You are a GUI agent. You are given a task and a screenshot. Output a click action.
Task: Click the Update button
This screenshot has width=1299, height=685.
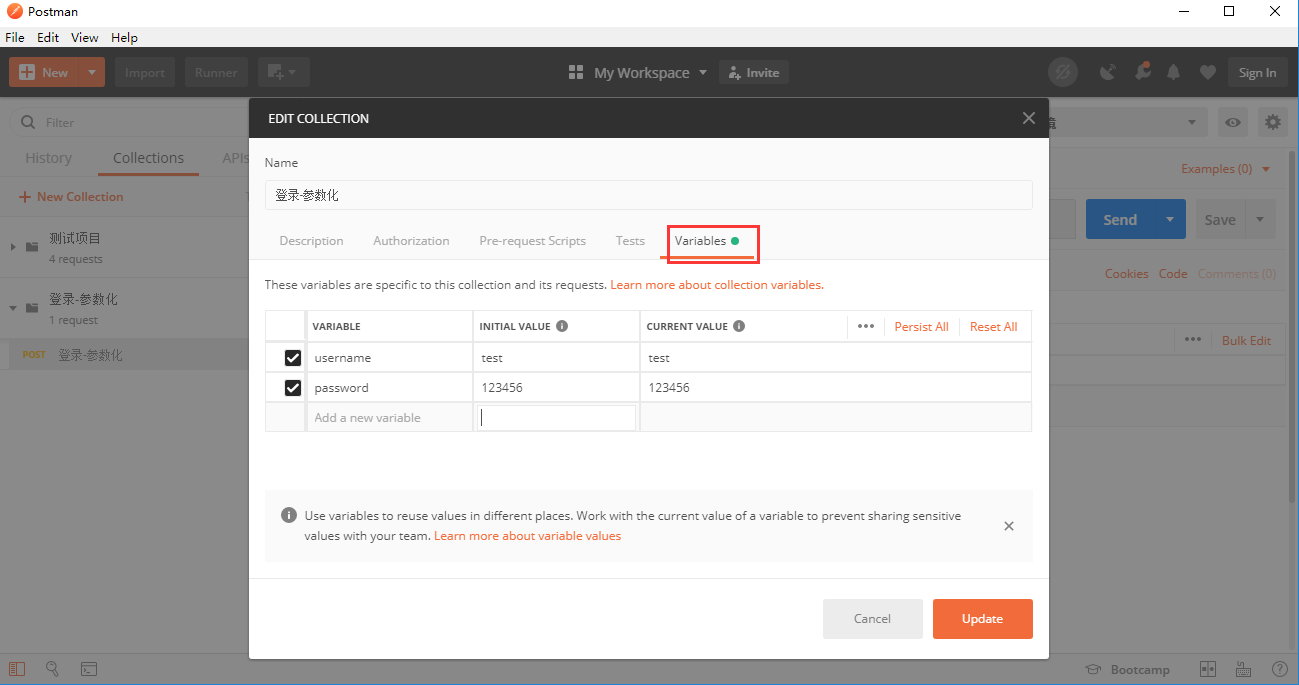pyautogui.click(x=982, y=618)
